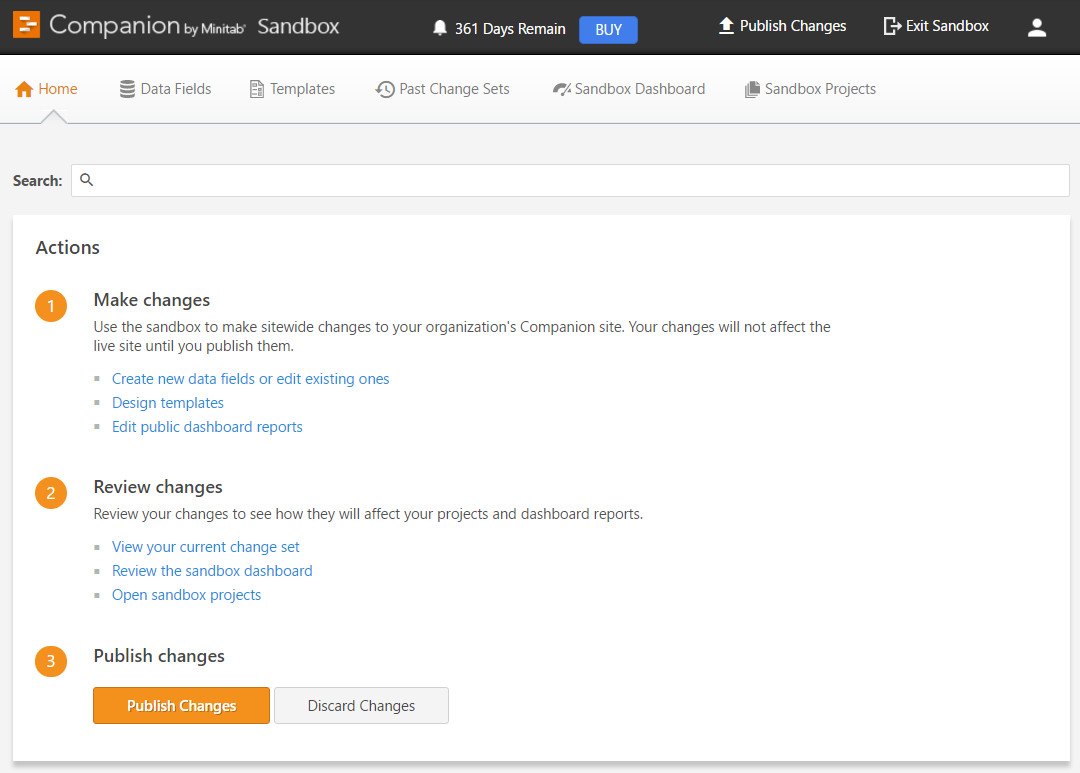Click the notification bell icon

click(440, 29)
